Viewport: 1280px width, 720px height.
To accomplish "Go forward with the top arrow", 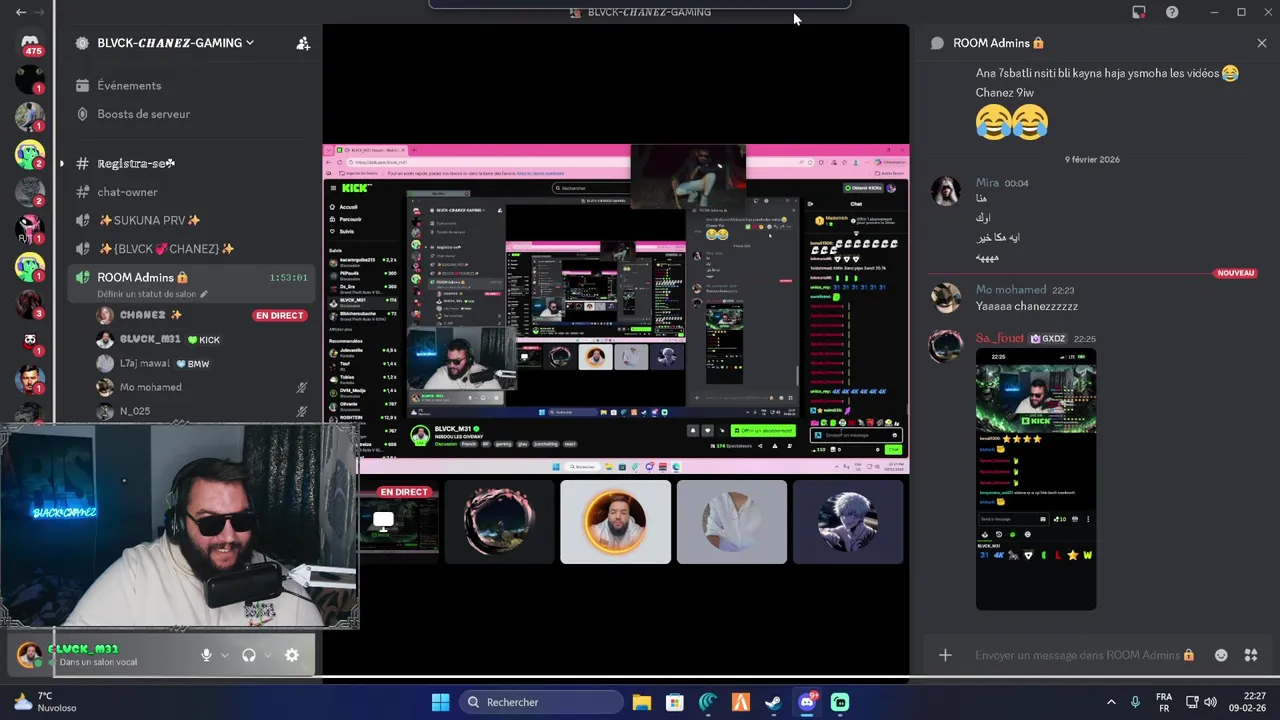I will pos(40,12).
